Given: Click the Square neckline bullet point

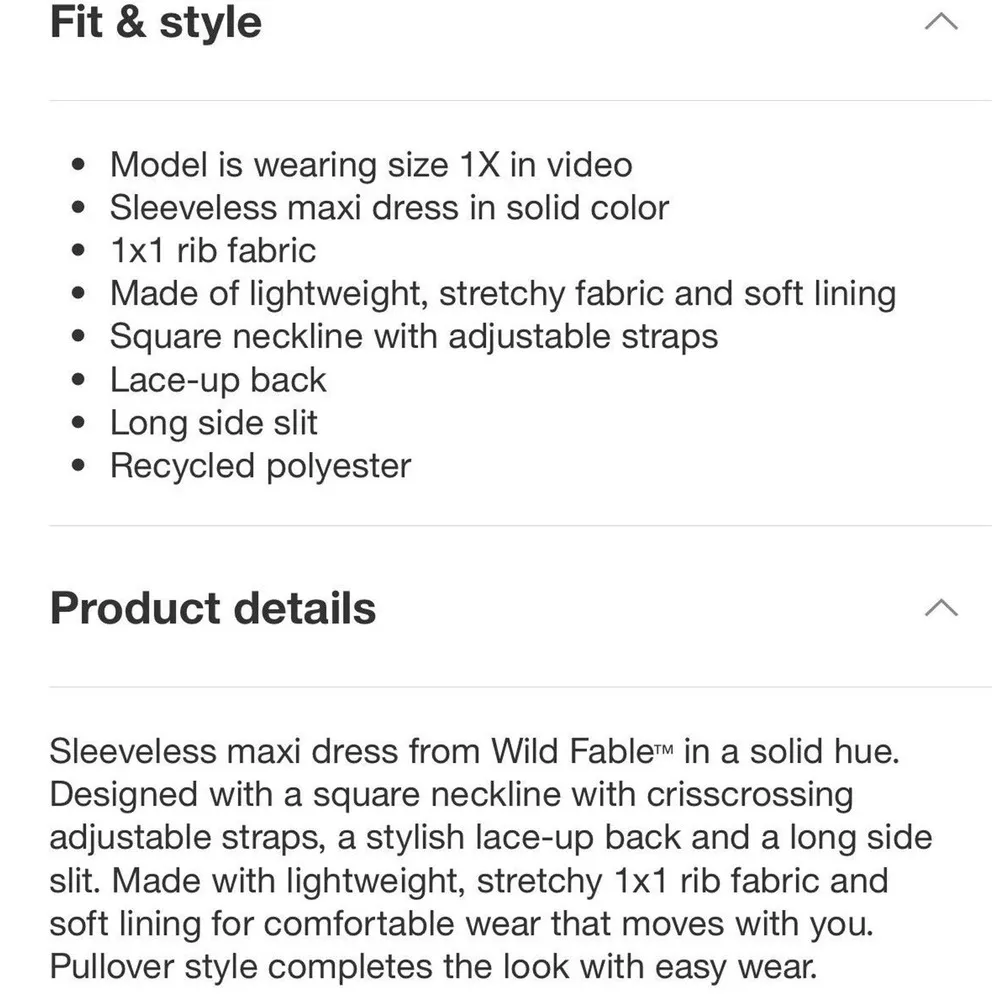Looking at the screenshot, I should [415, 336].
